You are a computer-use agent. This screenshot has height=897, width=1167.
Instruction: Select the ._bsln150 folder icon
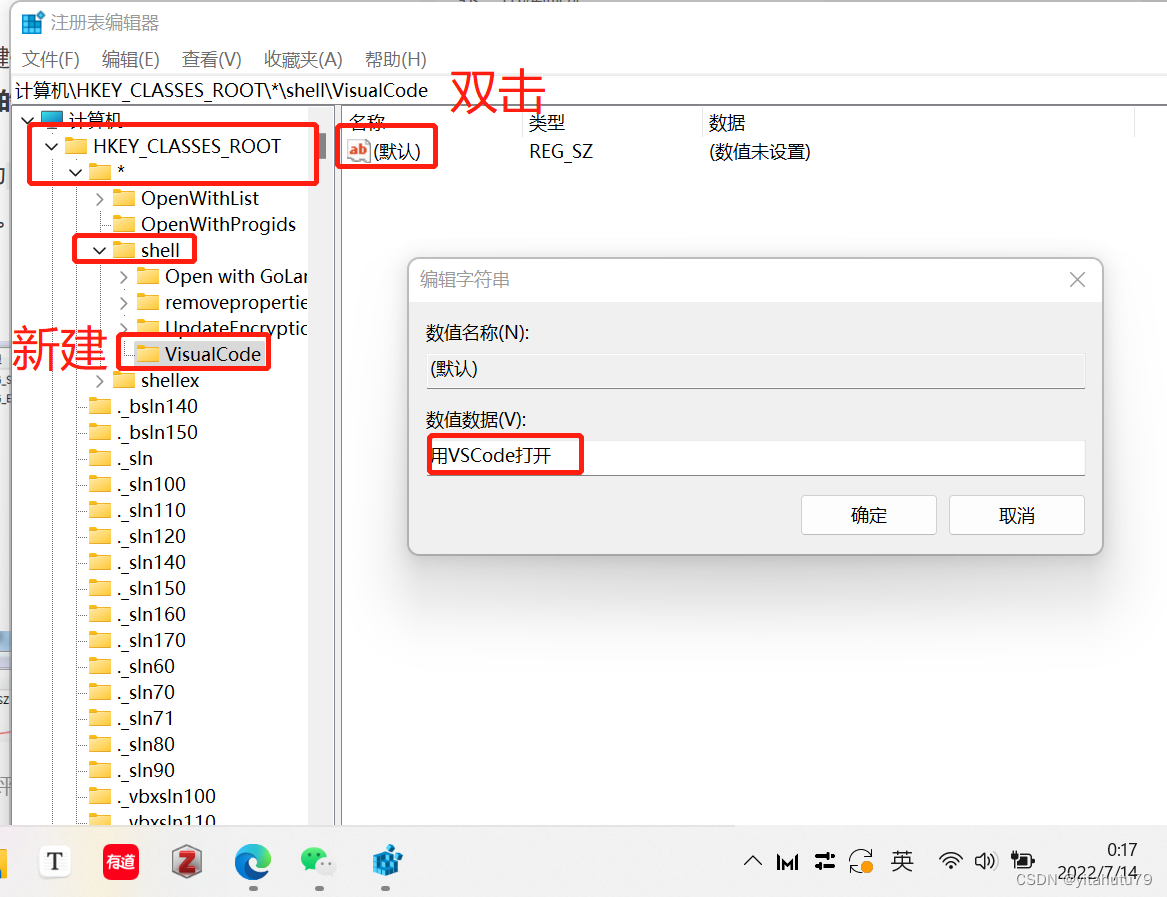[100, 432]
